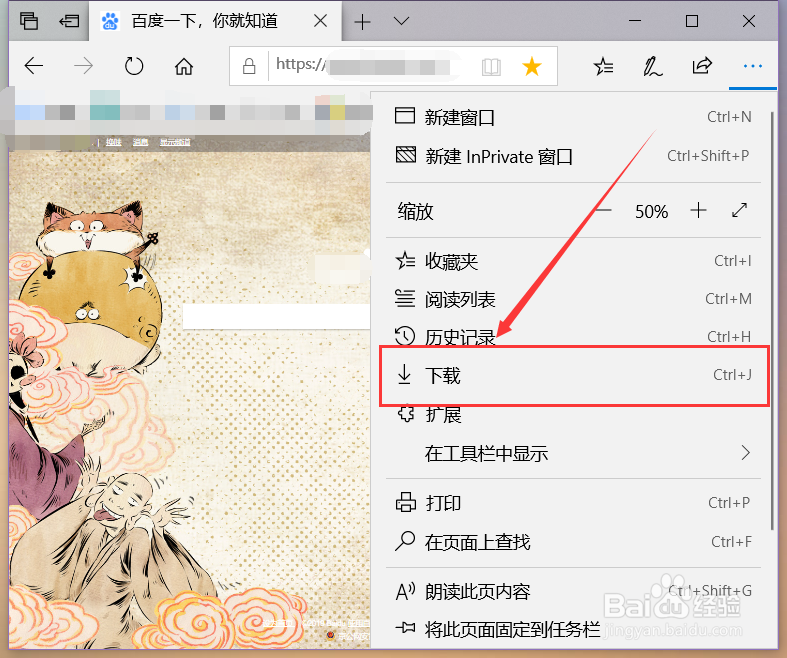Open 阅读列表 from the menu
Screen dimensions: 787x658
(573, 299)
